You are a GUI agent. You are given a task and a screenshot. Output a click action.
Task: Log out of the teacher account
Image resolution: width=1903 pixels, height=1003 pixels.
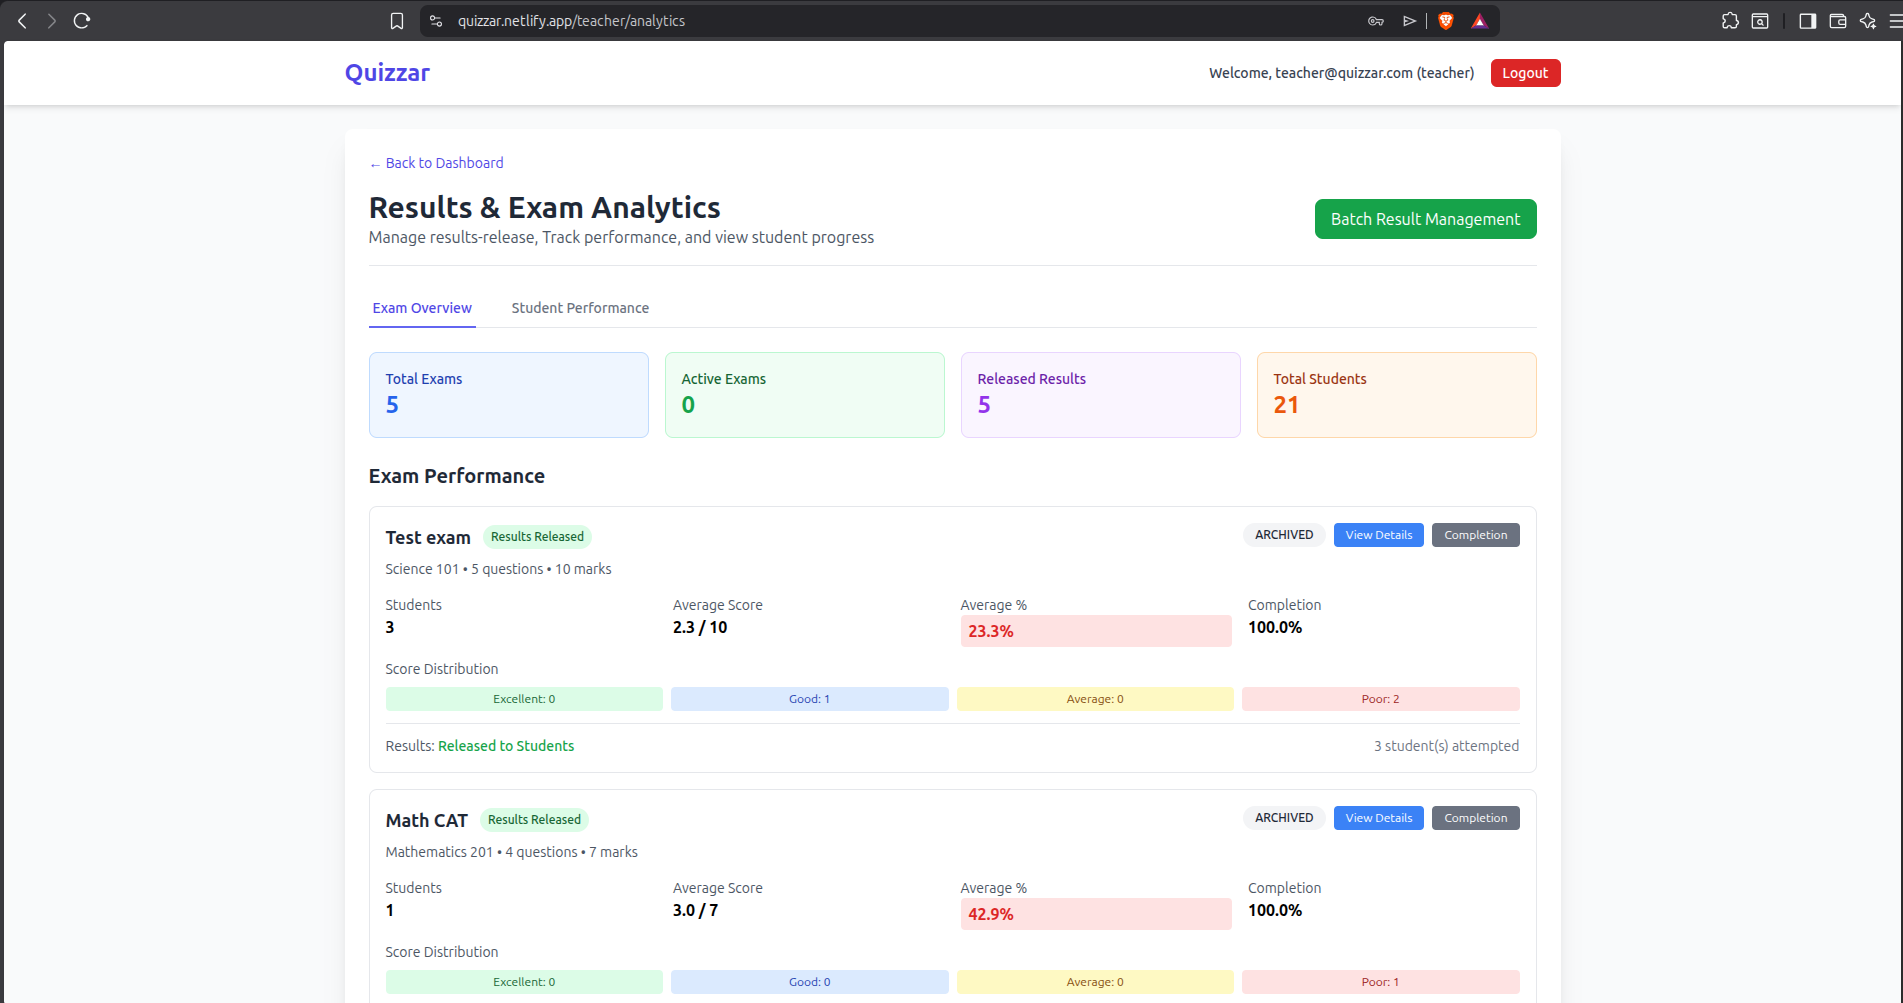[1525, 72]
